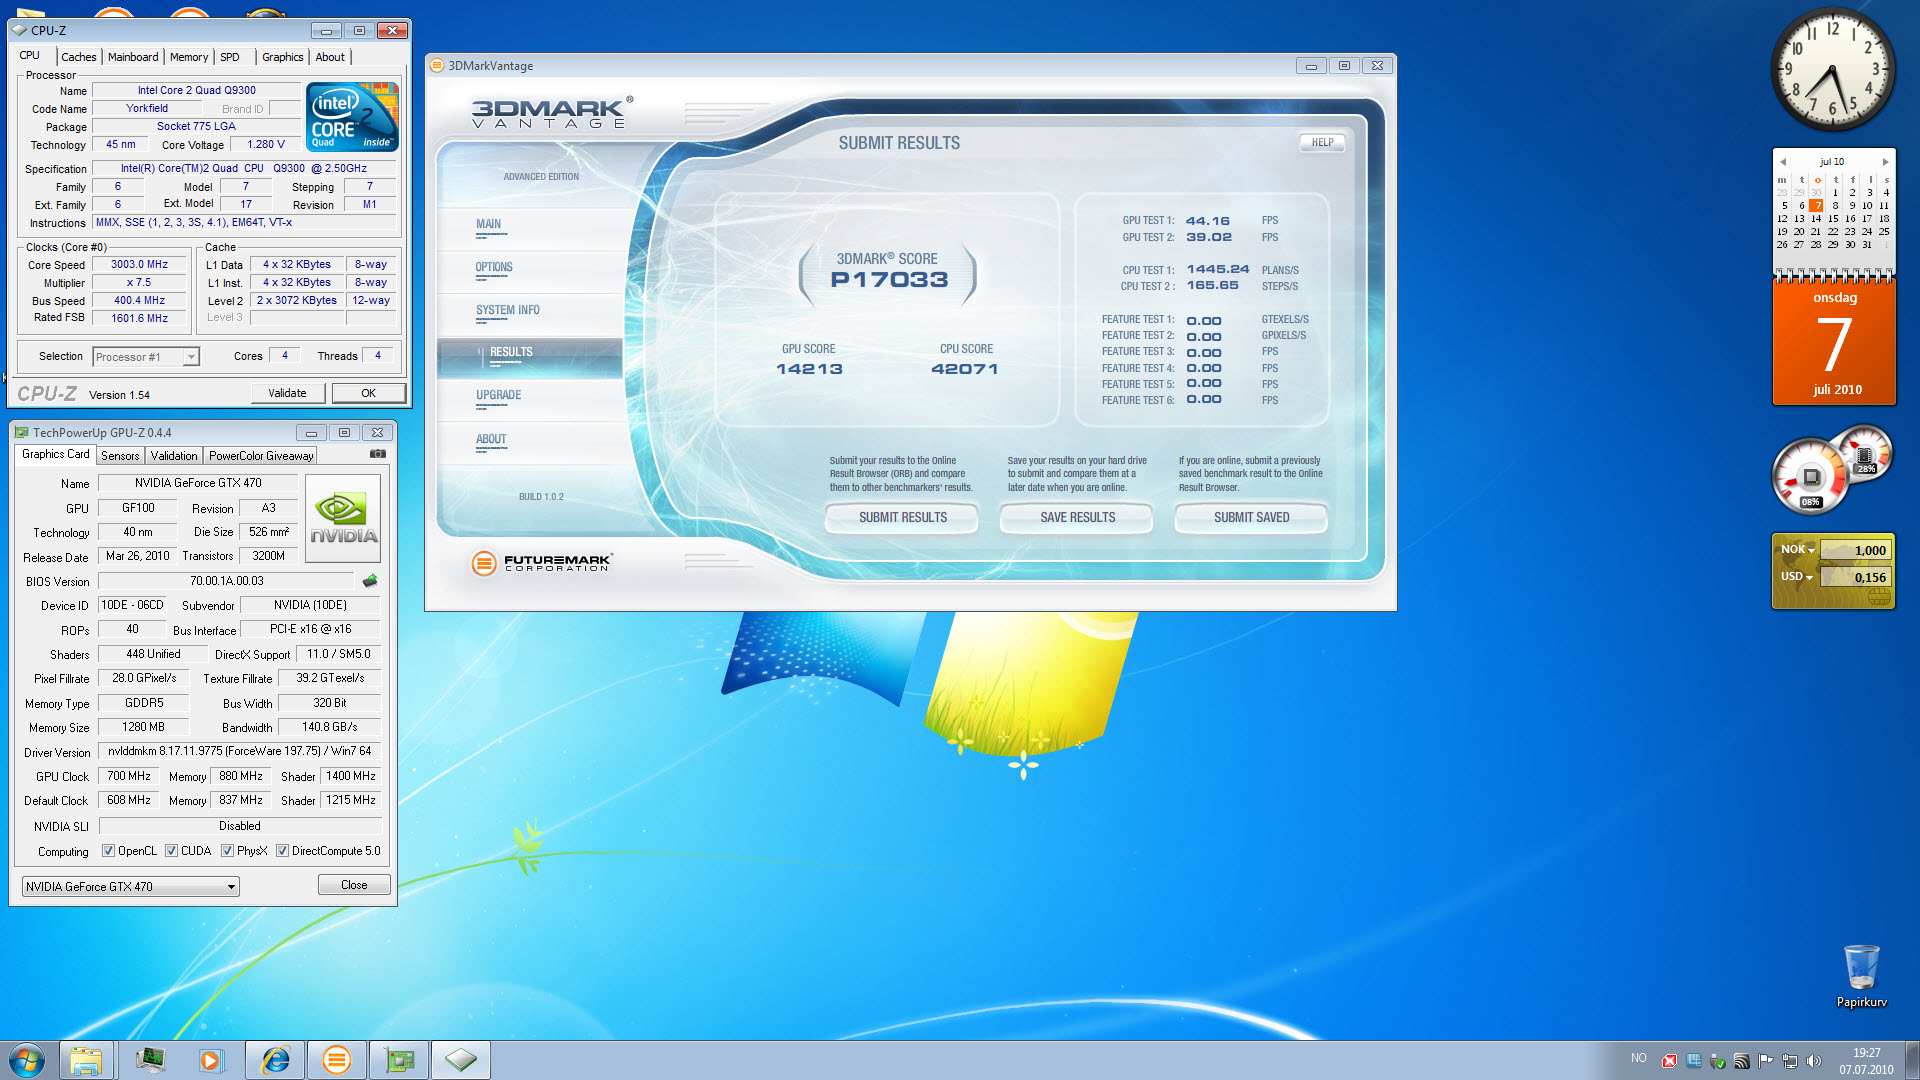Image resolution: width=1920 pixels, height=1080 pixels.
Task: Toggle the PhysX checkbox
Action: [x=228, y=851]
